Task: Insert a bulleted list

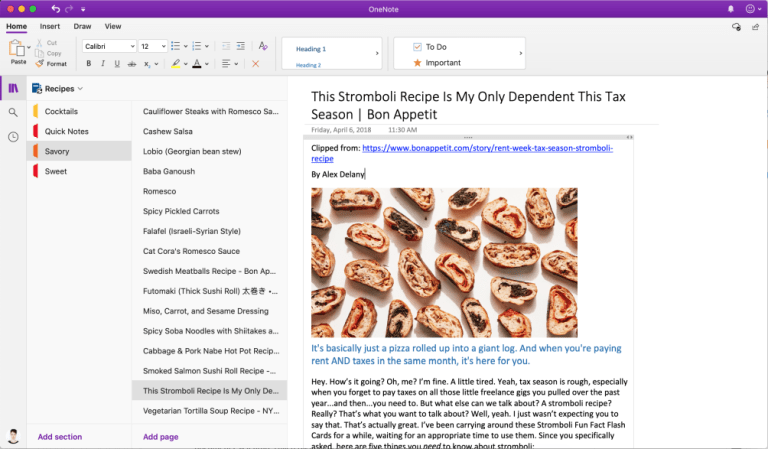Action: pyautogui.click(x=175, y=46)
